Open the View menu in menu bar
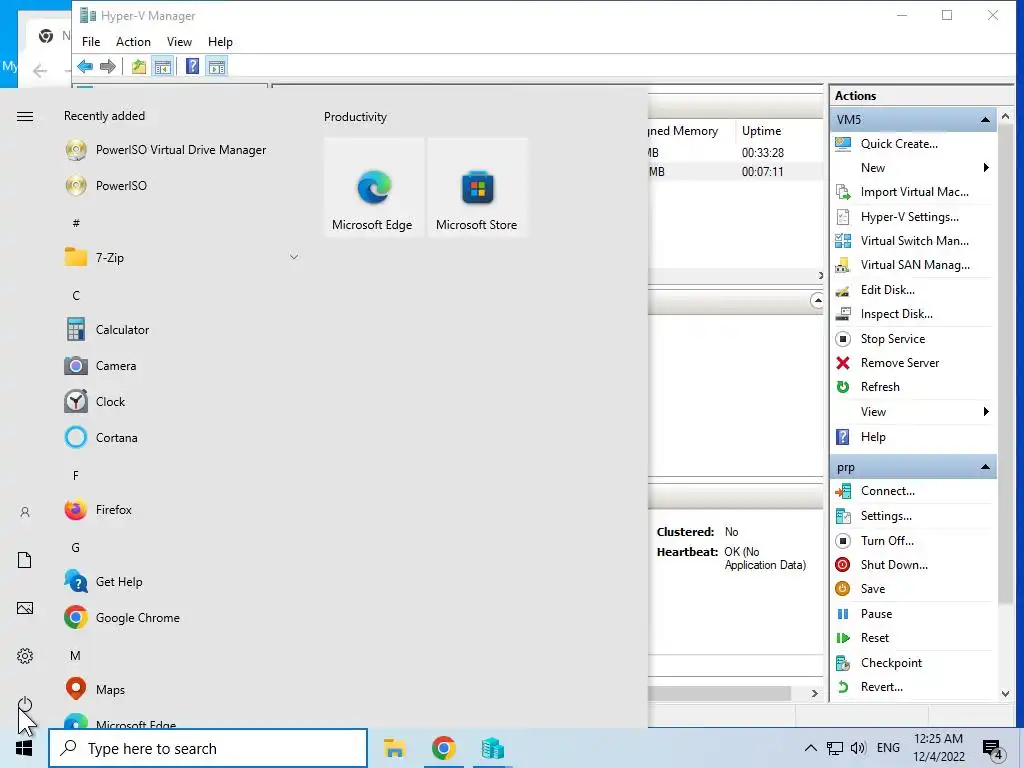Viewport: 1024px width, 768px height. 179,42
